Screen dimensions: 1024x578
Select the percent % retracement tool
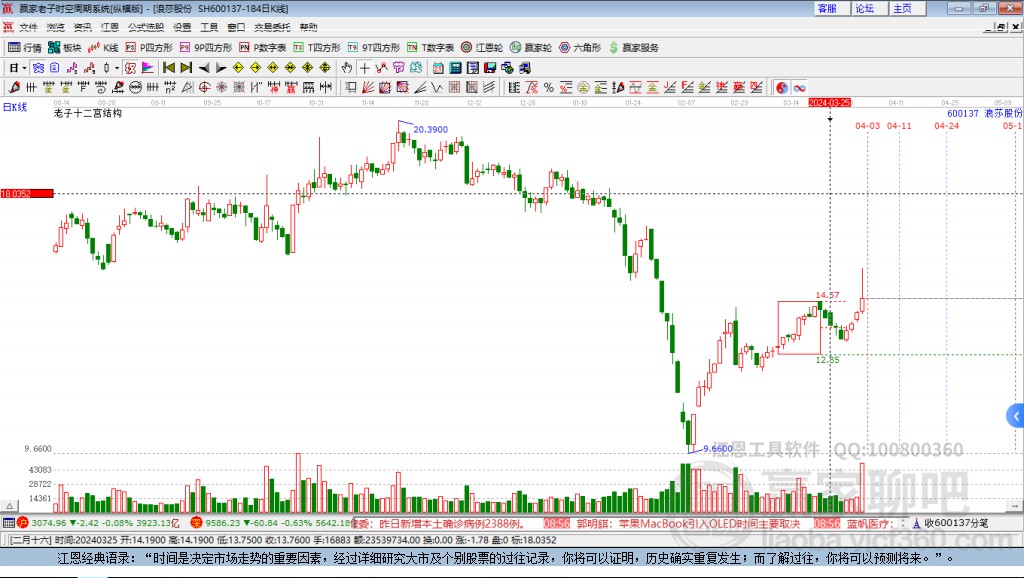click(549, 88)
